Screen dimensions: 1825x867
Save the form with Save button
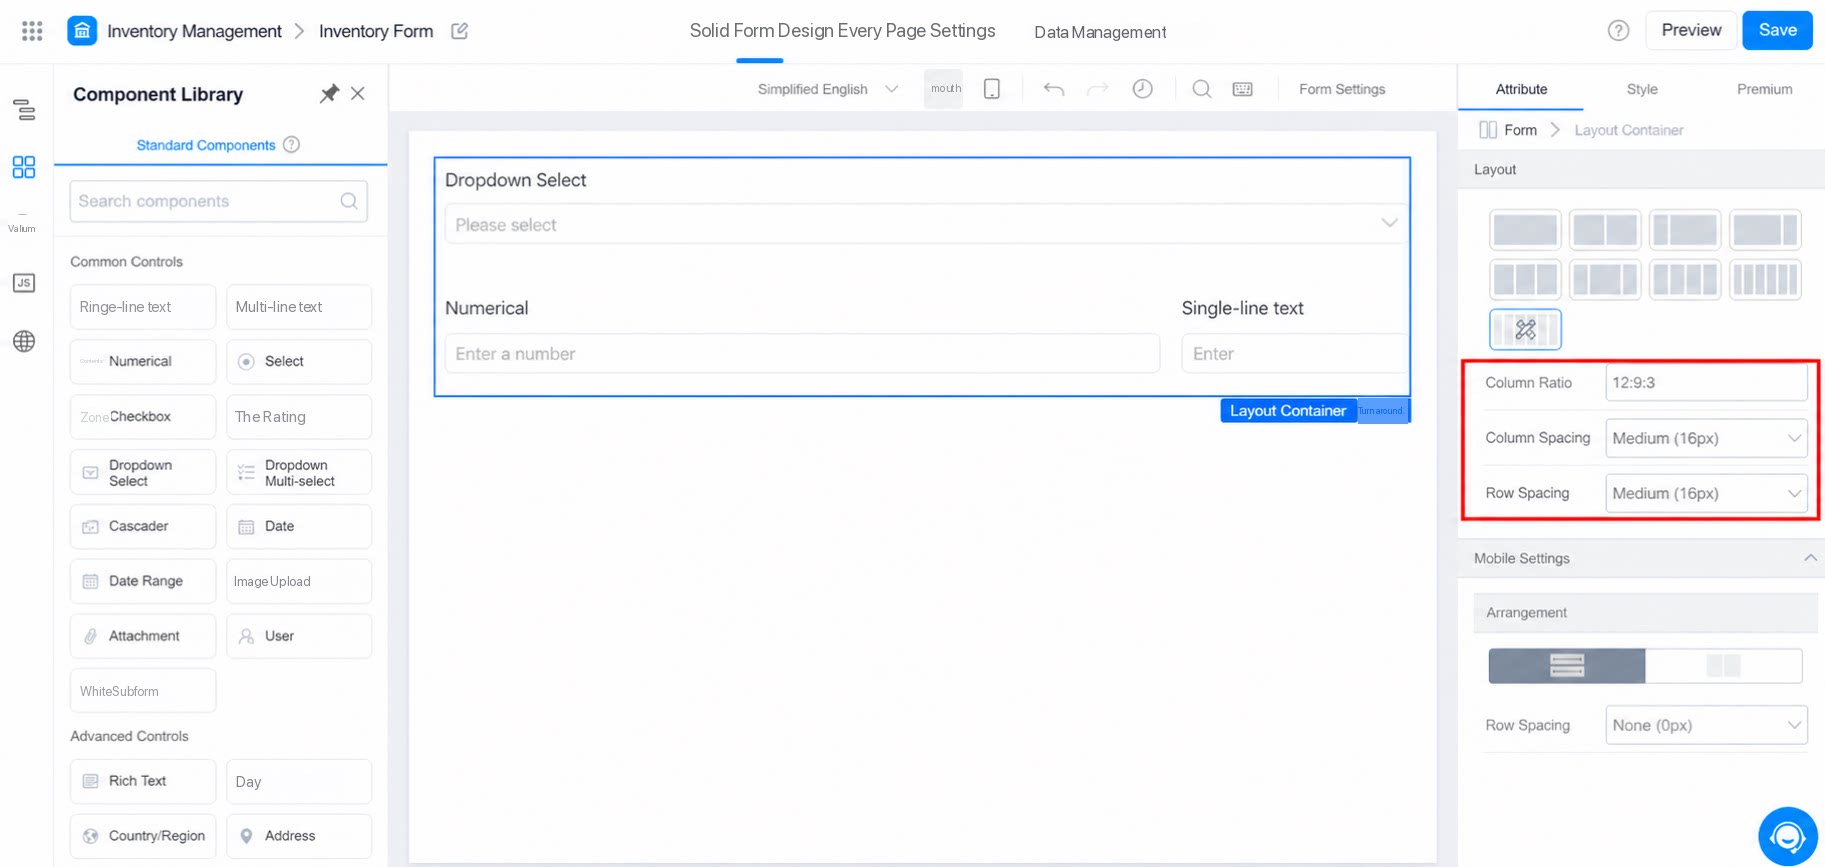point(1777,30)
